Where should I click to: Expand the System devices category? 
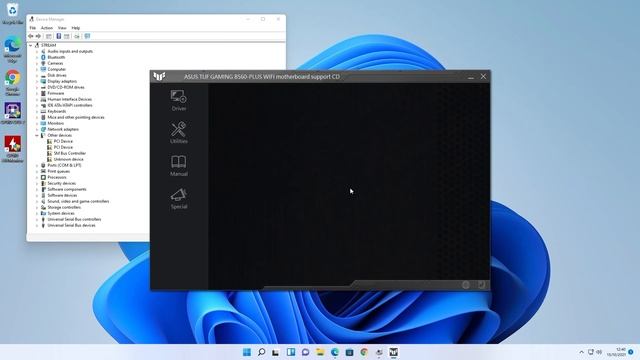point(37,213)
